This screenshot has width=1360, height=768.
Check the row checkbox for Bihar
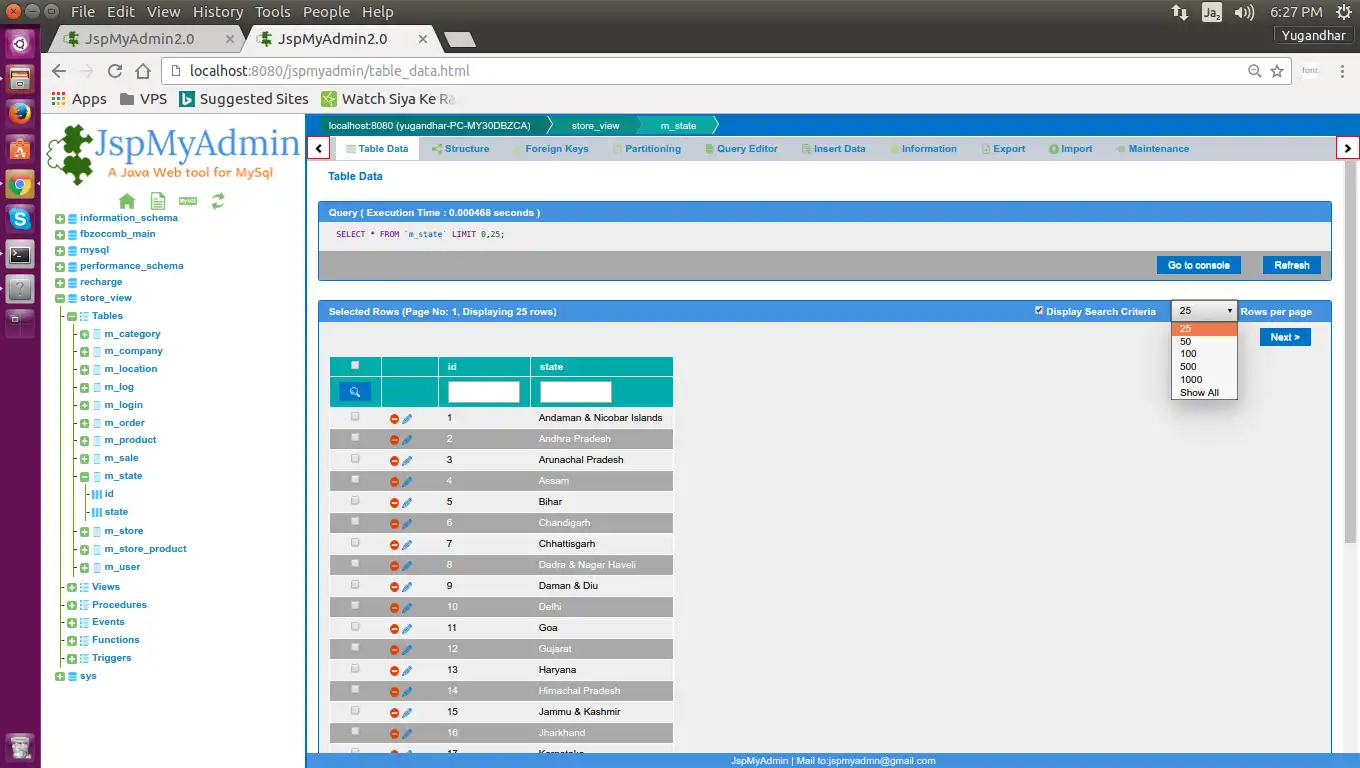pyautogui.click(x=355, y=501)
